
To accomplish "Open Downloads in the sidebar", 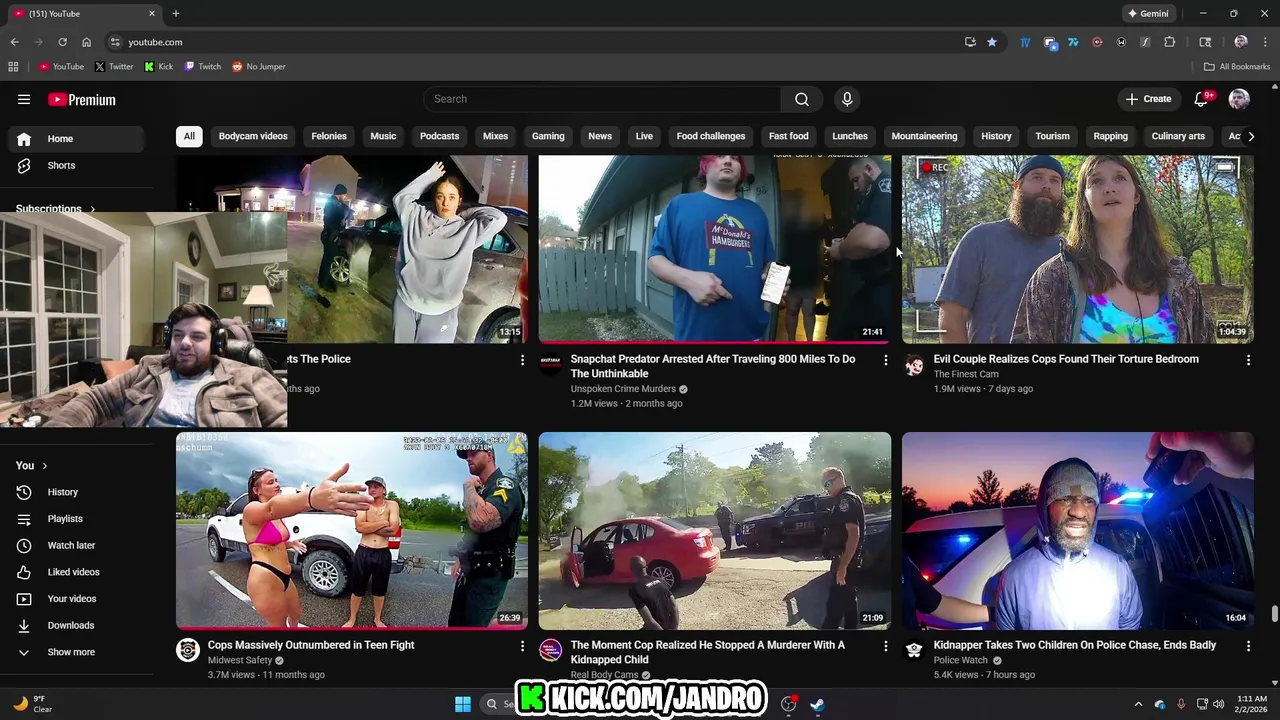I will click(76, 625).
